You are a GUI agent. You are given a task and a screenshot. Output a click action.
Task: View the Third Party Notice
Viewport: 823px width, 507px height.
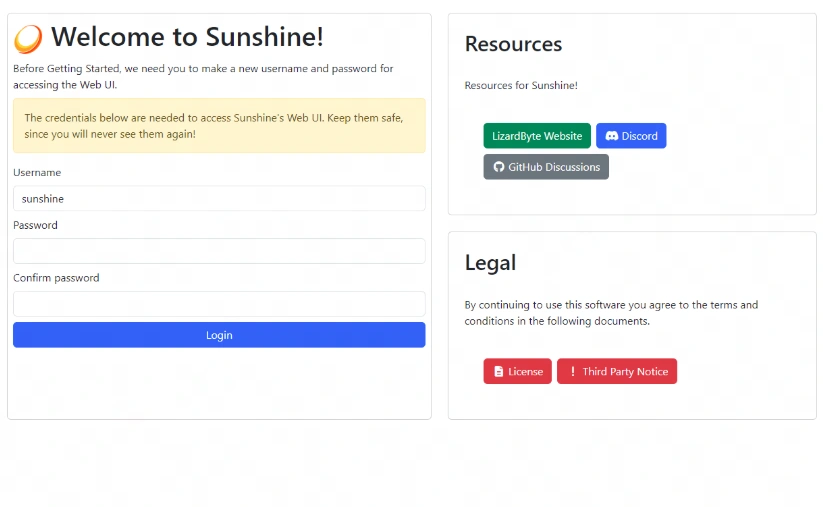[617, 372]
